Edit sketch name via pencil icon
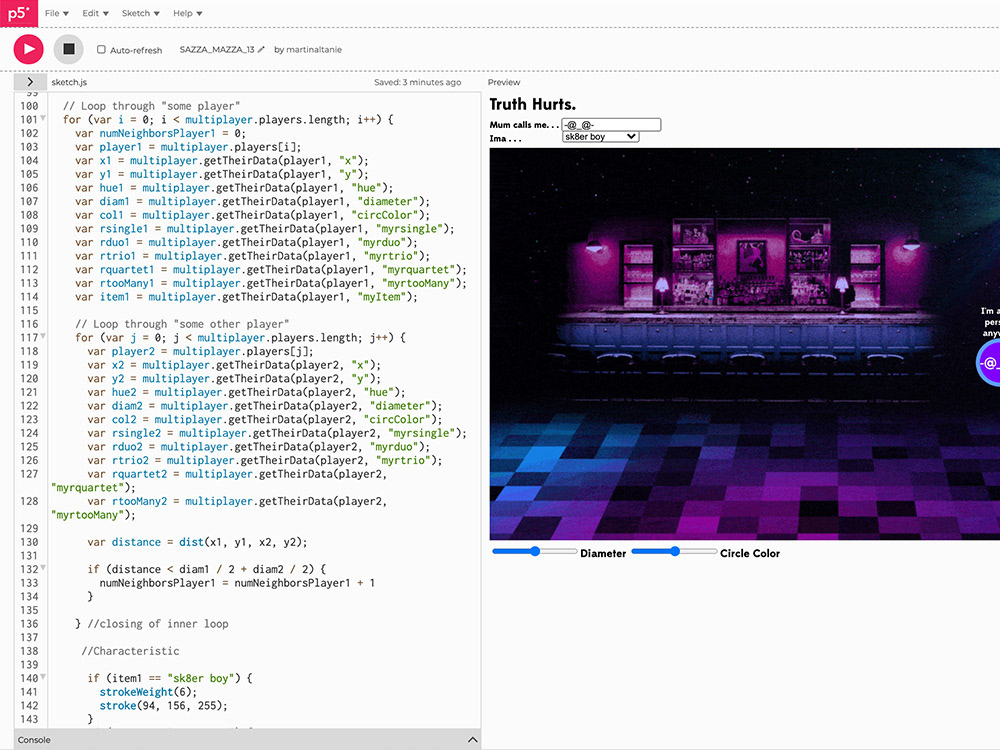 (x=261, y=49)
